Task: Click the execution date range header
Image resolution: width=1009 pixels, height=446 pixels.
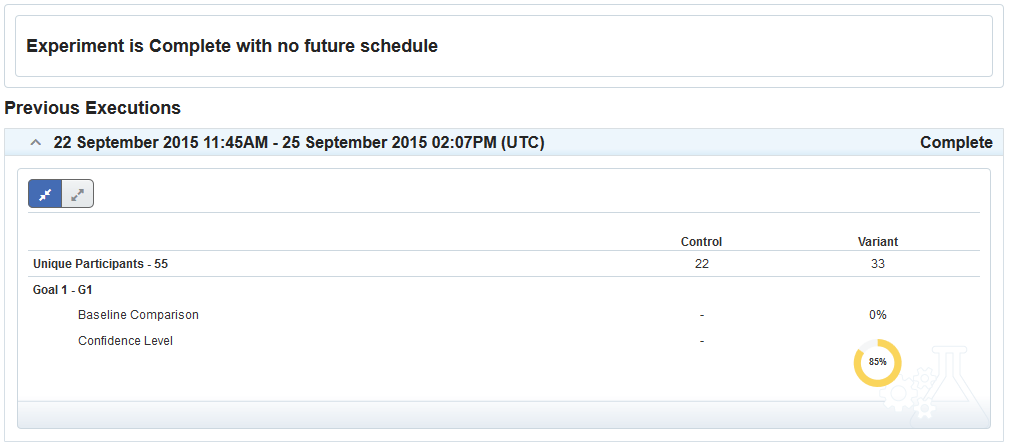Action: click(x=299, y=143)
